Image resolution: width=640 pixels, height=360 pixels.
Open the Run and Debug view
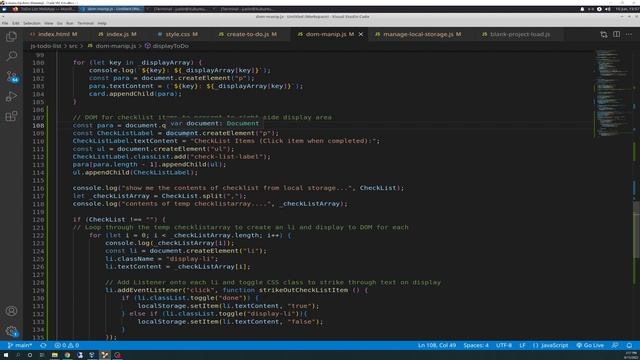point(11,96)
